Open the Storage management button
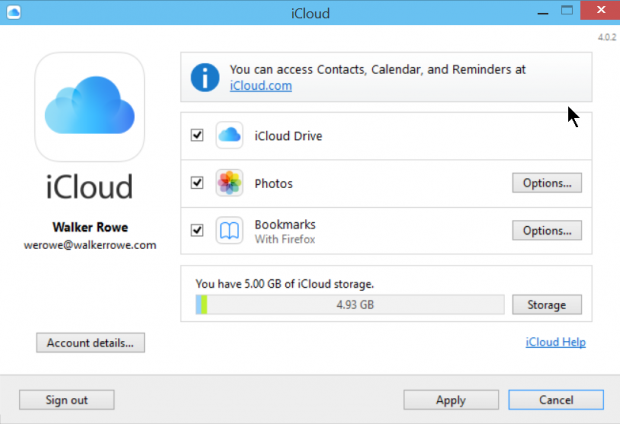Image resolution: width=620 pixels, height=424 pixels. pyautogui.click(x=547, y=305)
